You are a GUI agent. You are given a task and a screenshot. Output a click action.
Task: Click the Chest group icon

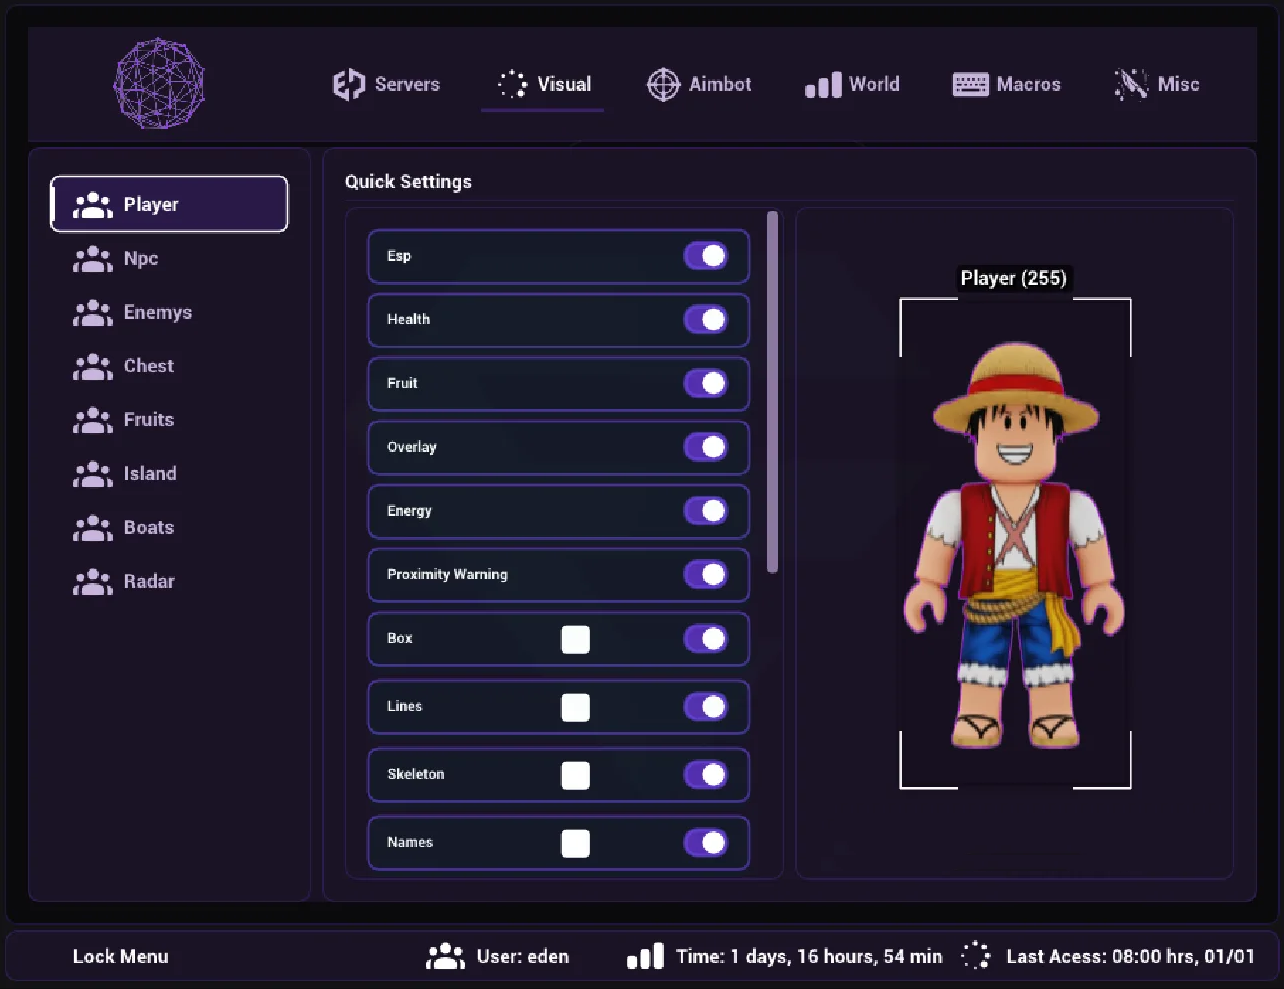(x=93, y=367)
